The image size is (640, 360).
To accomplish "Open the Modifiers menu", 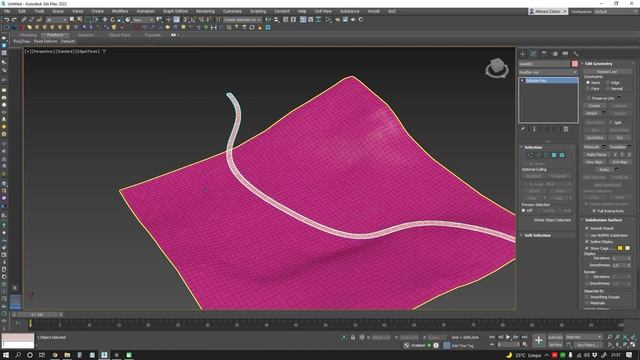I will tap(120, 11).
